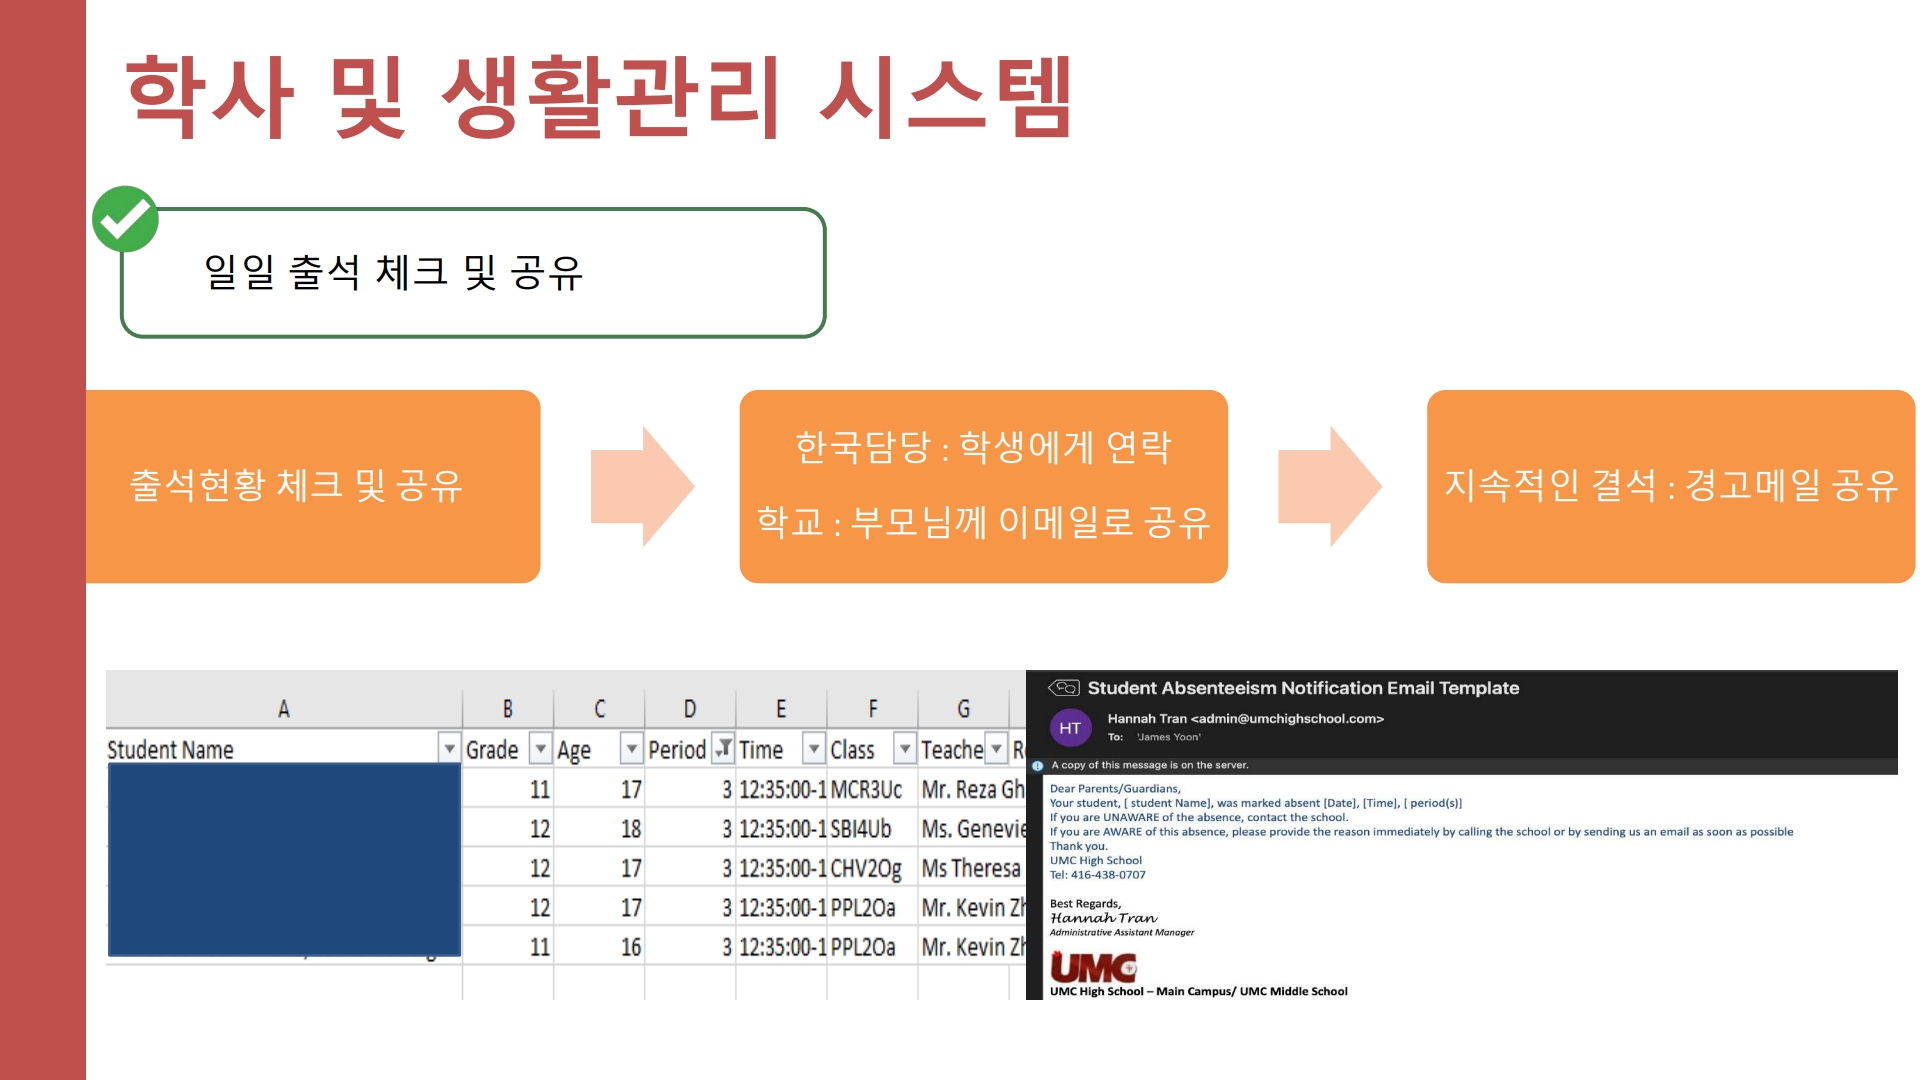Open the Age column filter dropdown
The height and width of the screenshot is (1080, 1920).
point(632,748)
